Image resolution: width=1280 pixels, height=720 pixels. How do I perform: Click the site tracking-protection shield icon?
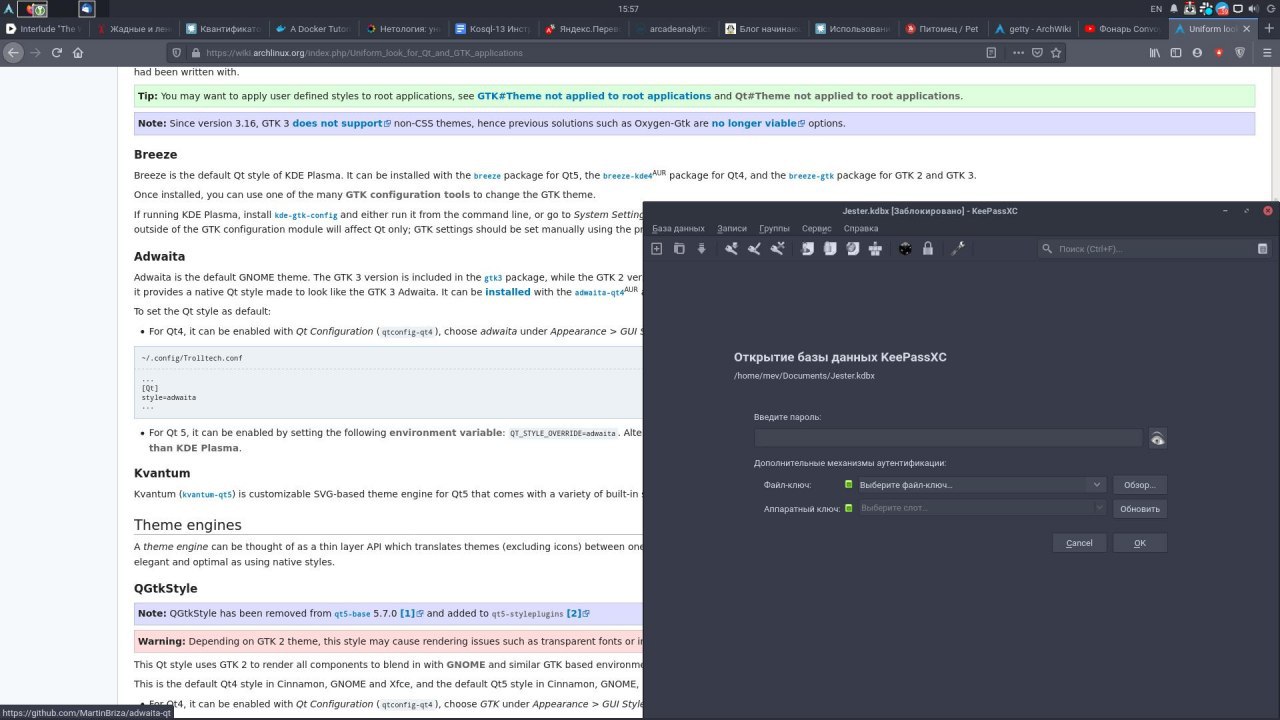point(176,53)
